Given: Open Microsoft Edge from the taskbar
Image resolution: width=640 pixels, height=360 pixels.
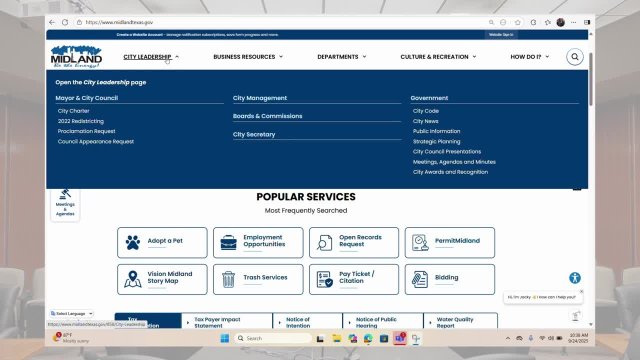Looking at the screenshot, I should pos(368,338).
